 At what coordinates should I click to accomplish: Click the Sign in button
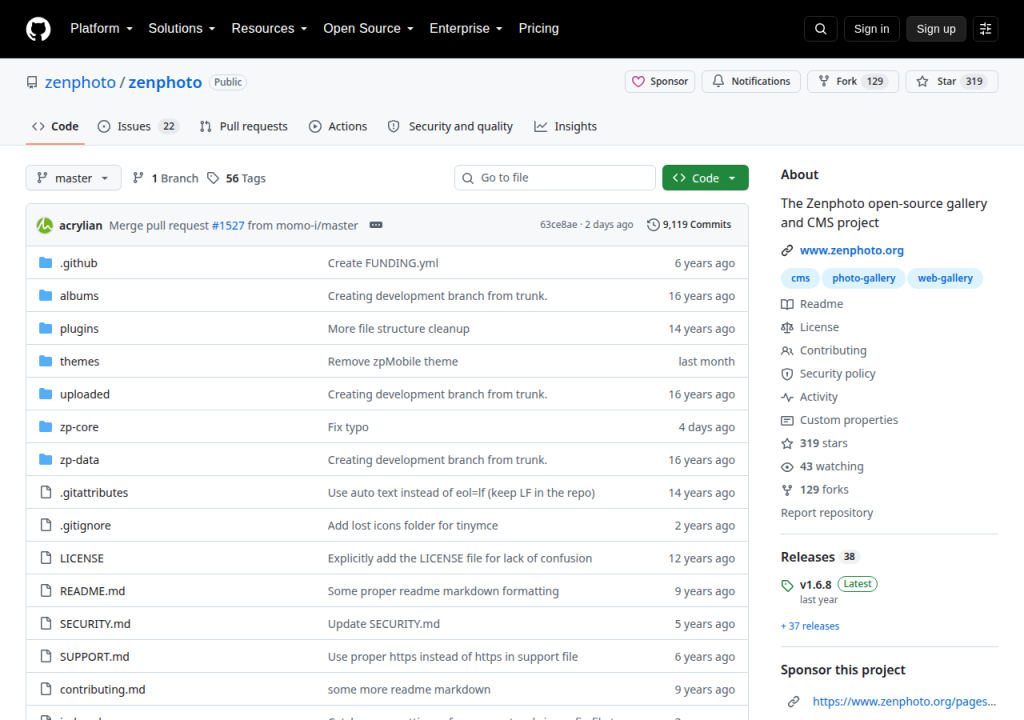click(871, 29)
